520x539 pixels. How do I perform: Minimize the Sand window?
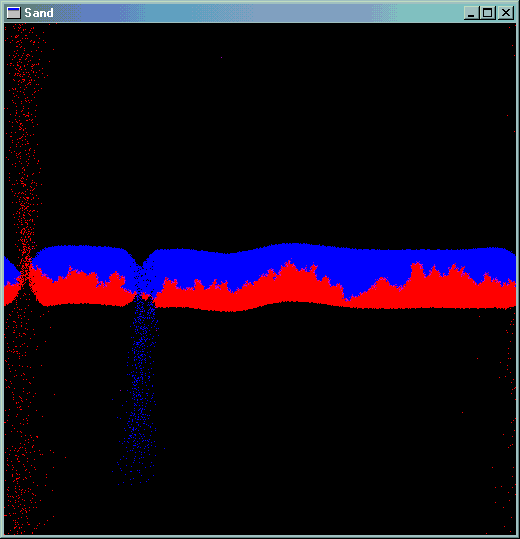pos(471,13)
